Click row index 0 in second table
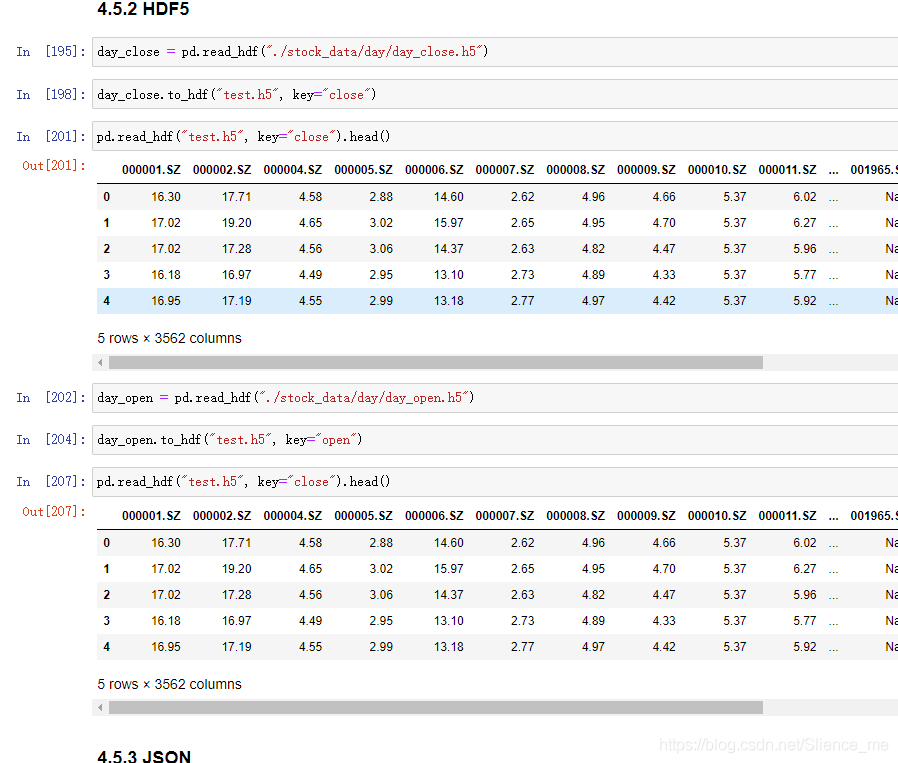The width and height of the screenshot is (898, 763). pos(107,543)
